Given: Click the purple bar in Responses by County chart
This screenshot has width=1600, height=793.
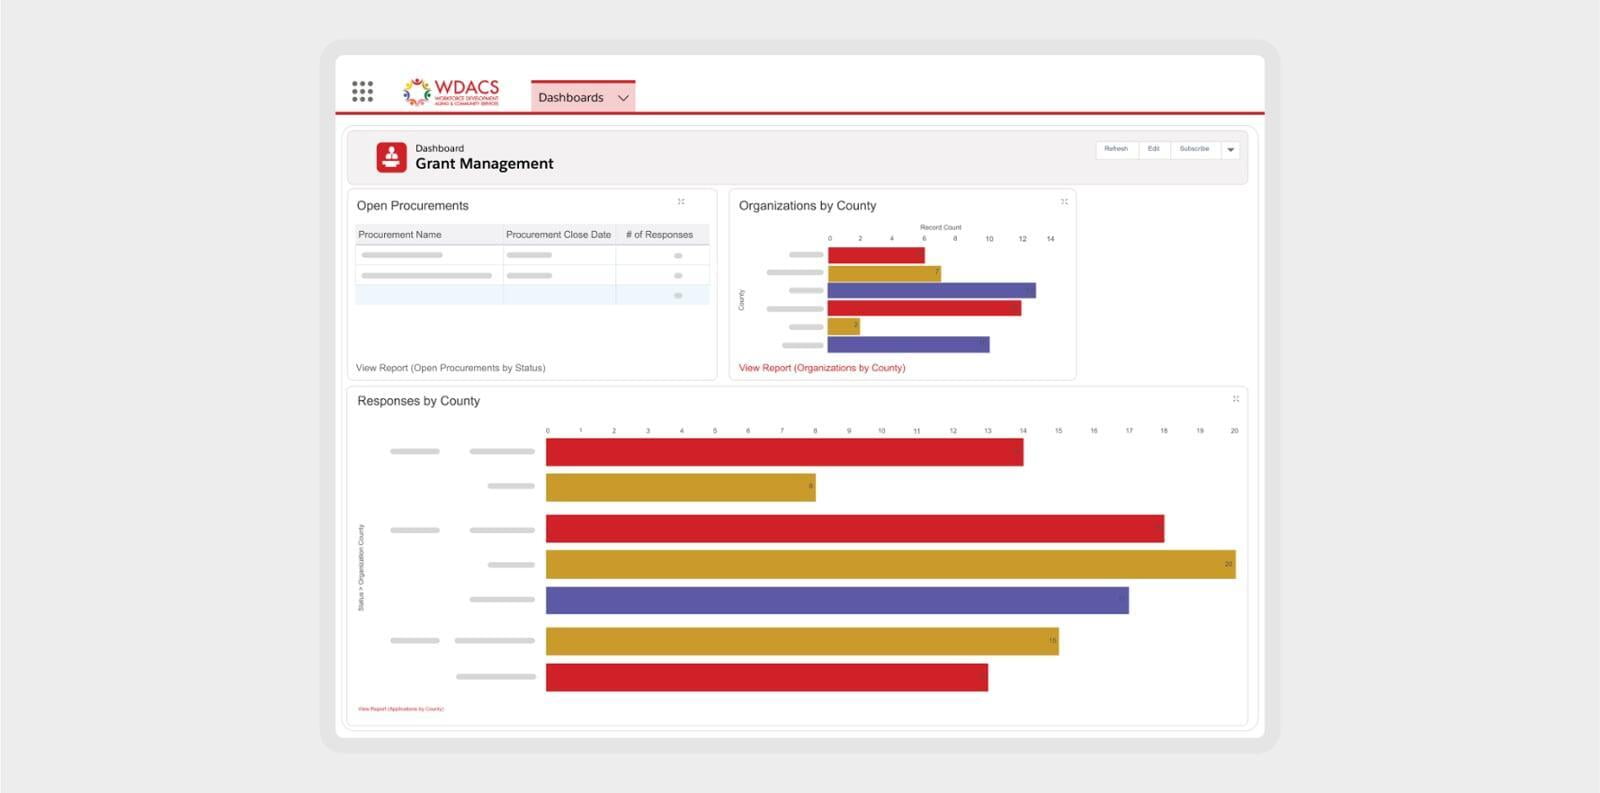Looking at the screenshot, I should click(837, 600).
